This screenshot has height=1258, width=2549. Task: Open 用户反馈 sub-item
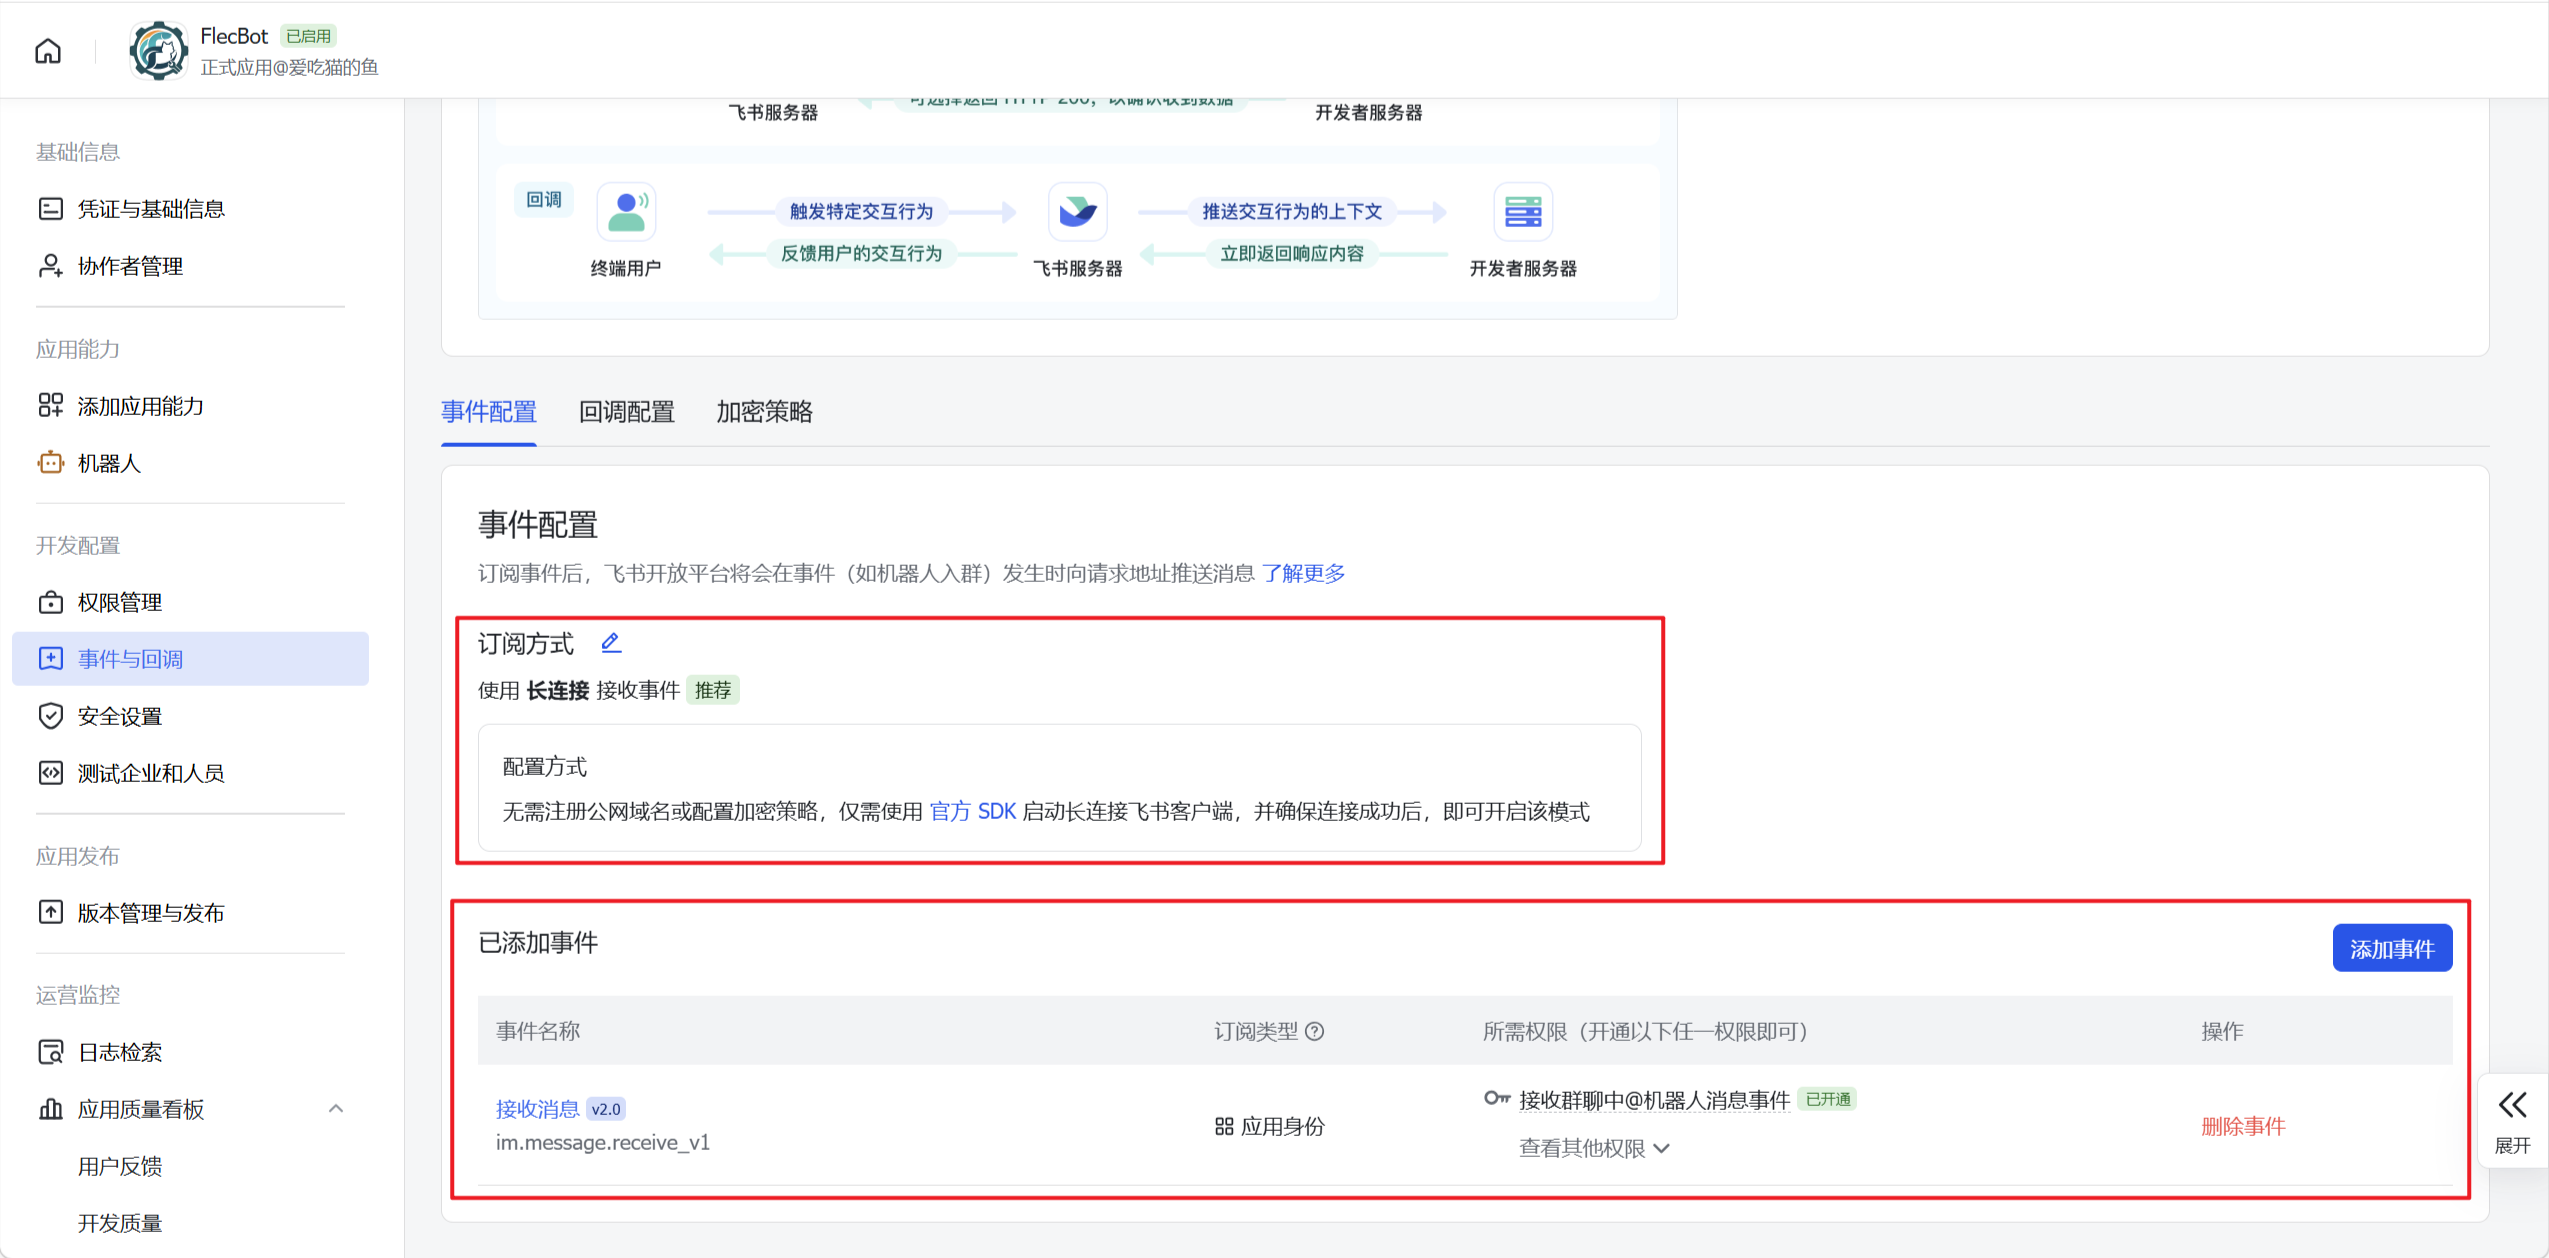click(x=120, y=1166)
